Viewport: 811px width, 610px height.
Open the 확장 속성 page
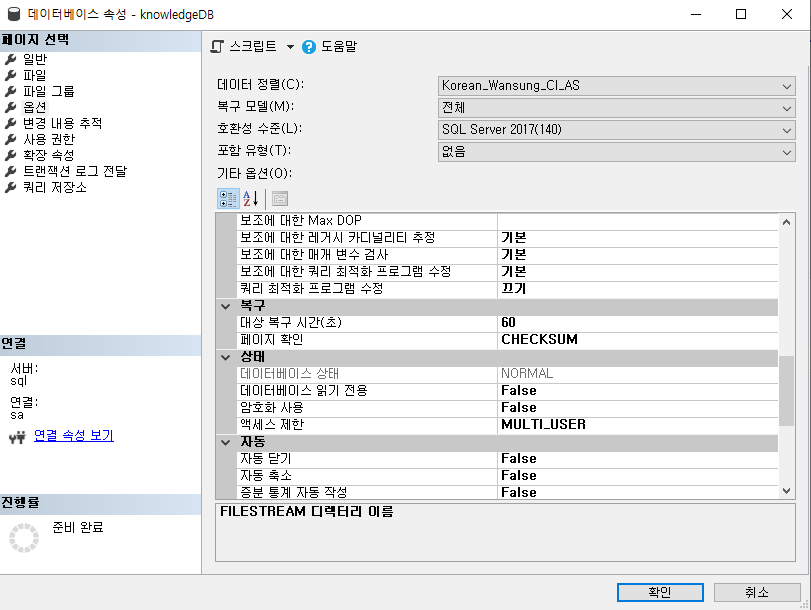pyautogui.click(x=49, y=155)
